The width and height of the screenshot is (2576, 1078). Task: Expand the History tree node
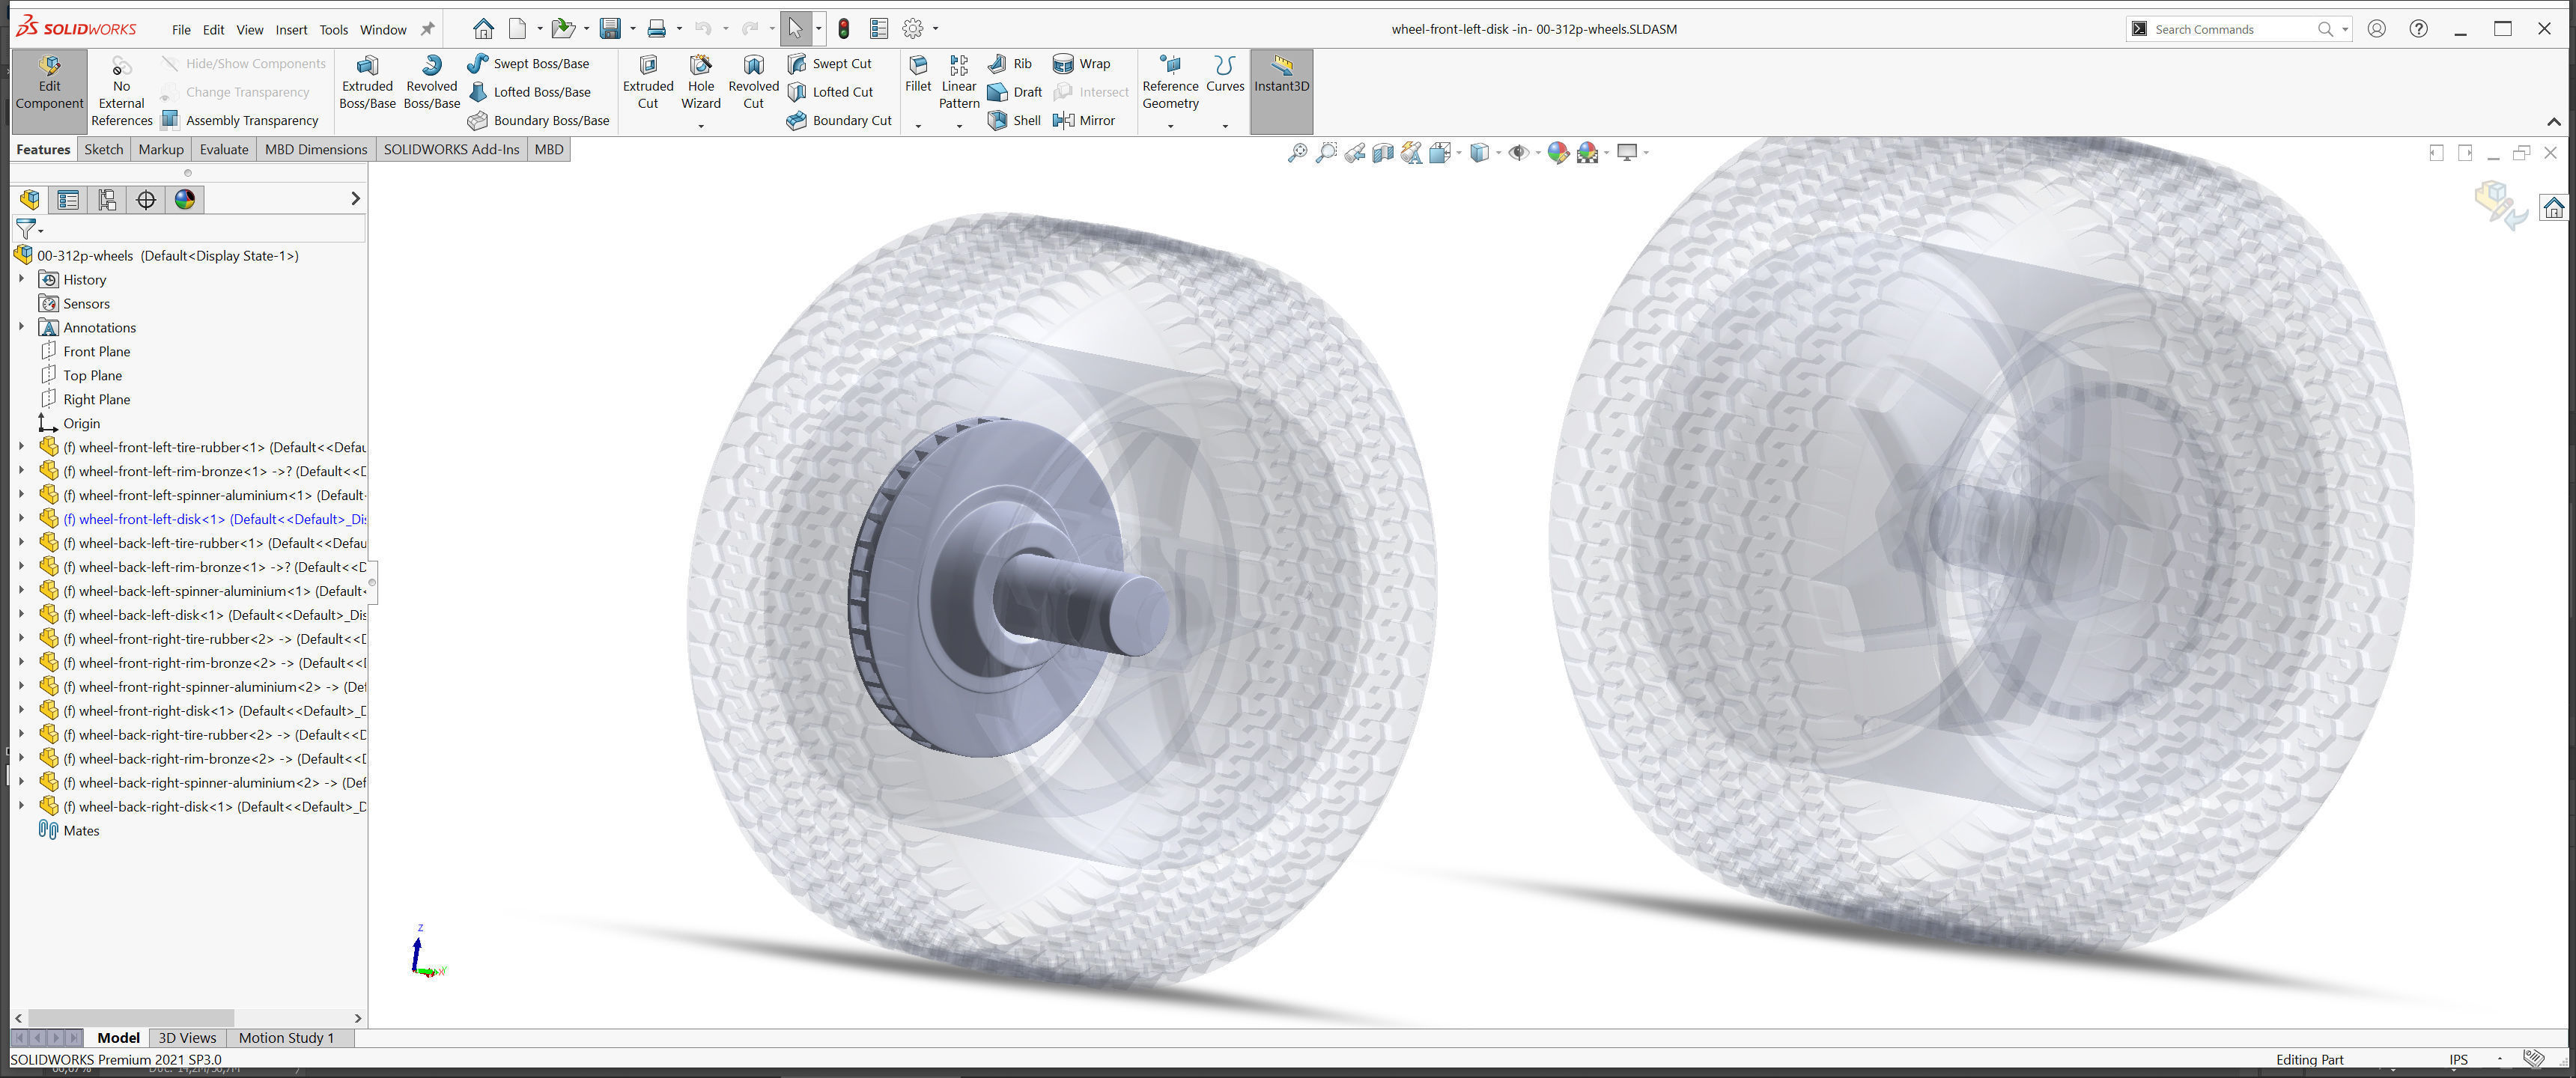coord(21,279)
